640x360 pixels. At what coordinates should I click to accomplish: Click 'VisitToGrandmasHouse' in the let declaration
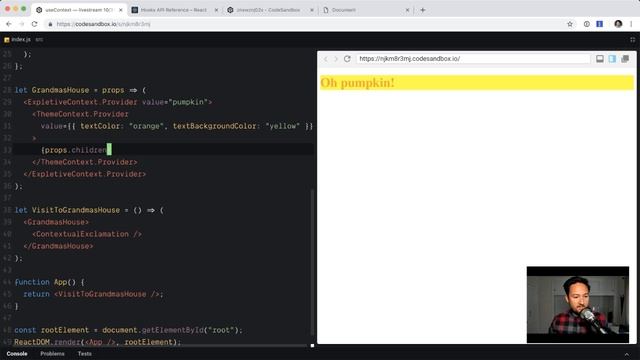coord(76,210)
